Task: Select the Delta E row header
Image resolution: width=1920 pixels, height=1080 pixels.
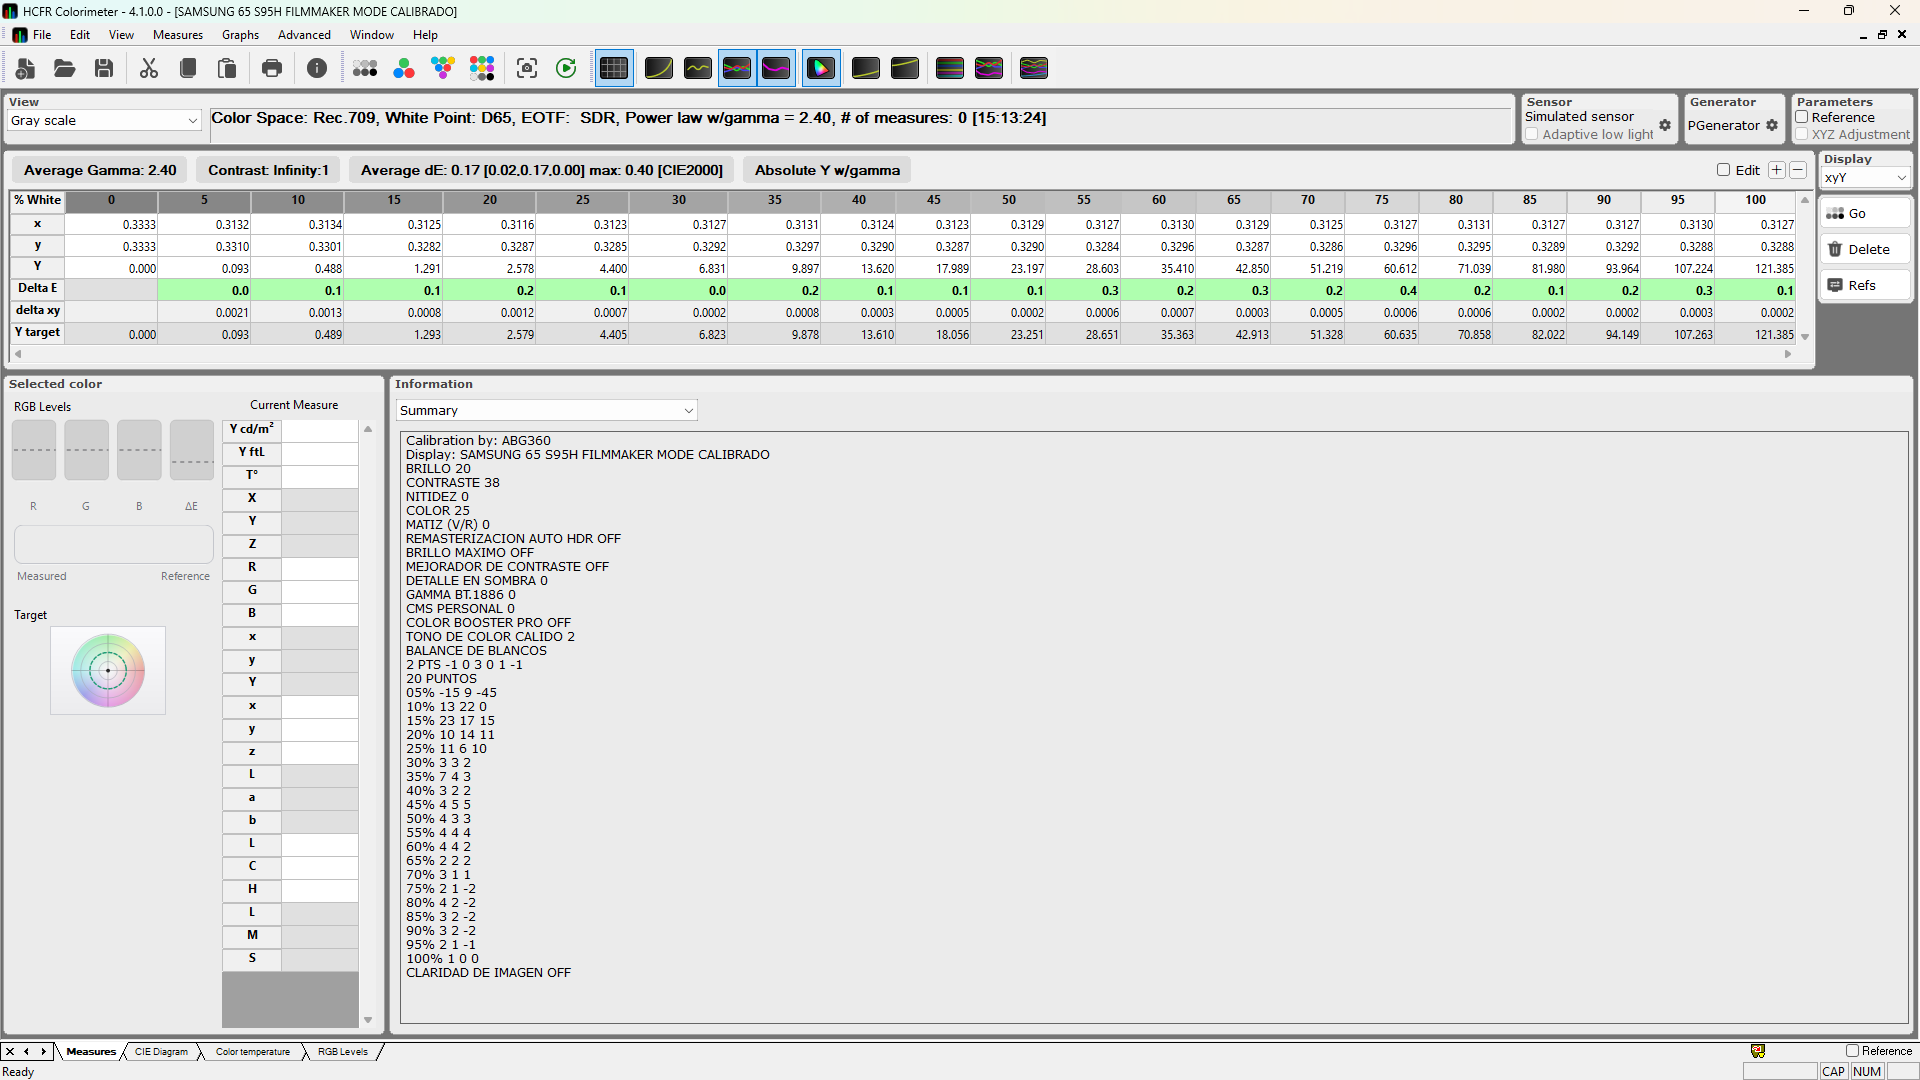Action: coord(37,288)
